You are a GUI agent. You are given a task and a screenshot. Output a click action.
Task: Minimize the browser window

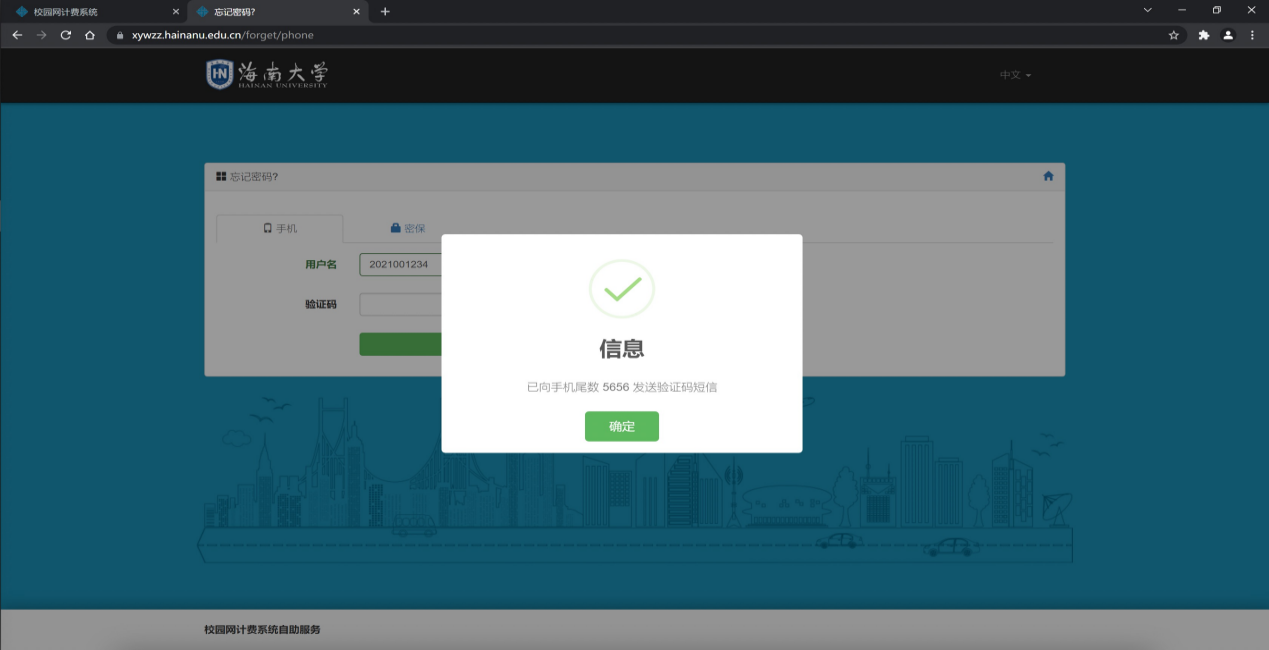[x=1182, y=10]
